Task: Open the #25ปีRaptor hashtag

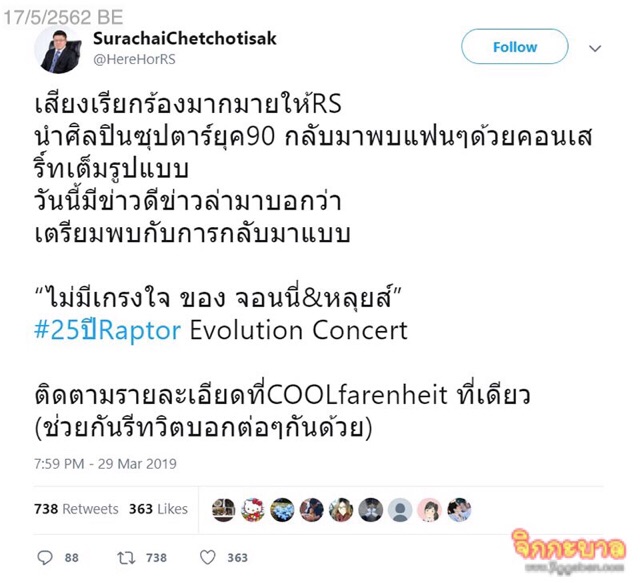Action: click(x=108, y=330)
